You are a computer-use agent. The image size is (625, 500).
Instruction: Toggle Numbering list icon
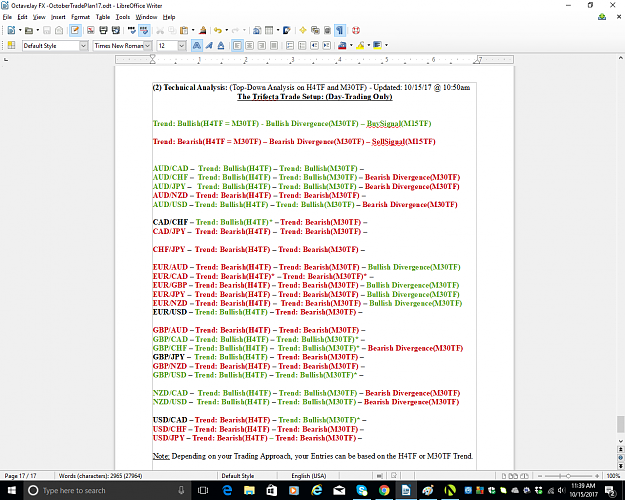(x=290, y=46)
